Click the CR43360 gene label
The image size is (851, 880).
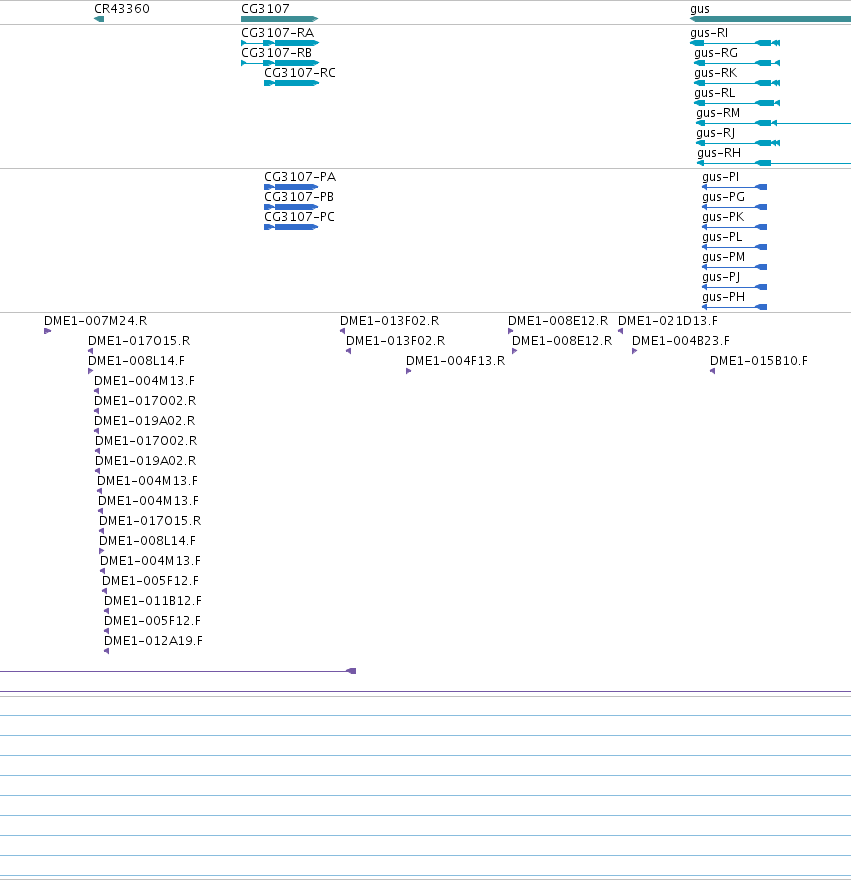(x=122, y=9)
